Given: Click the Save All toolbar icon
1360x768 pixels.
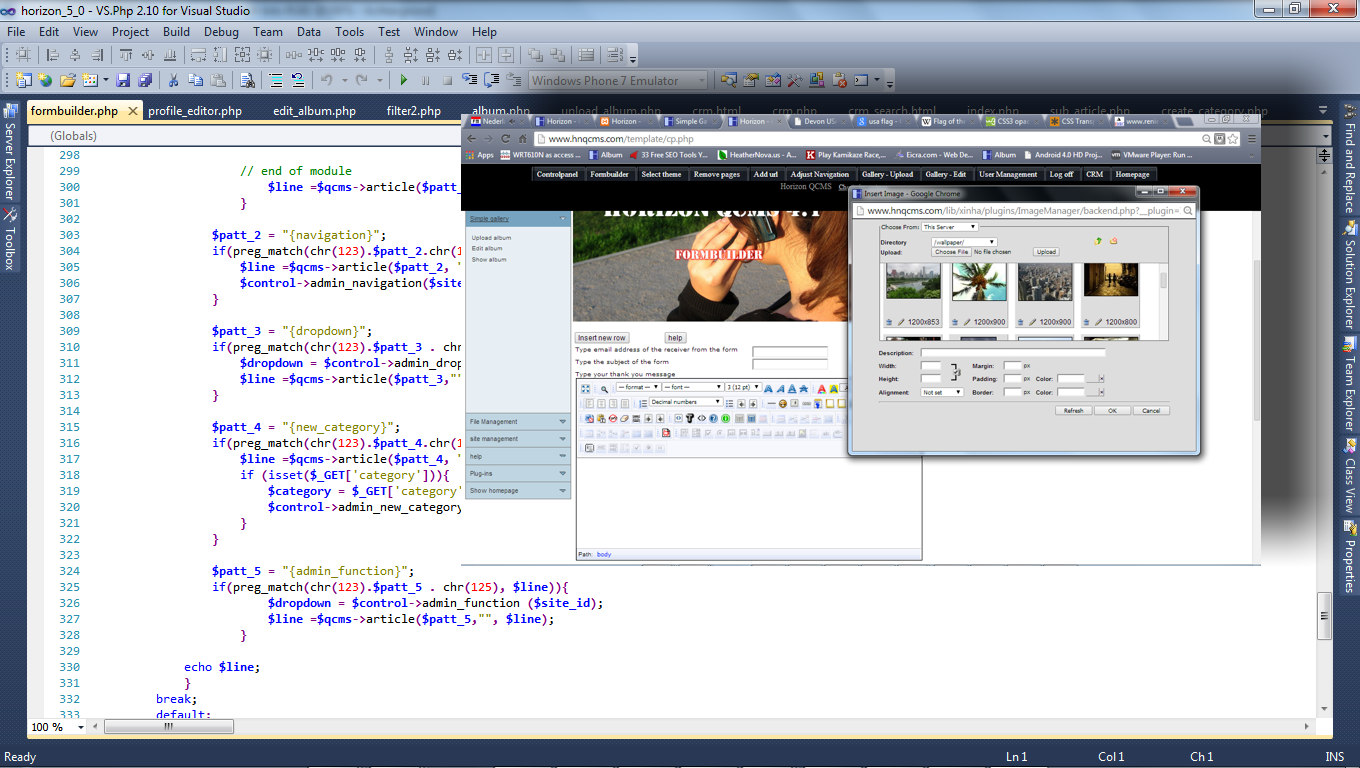Looking at the screenshot, I should pyautogui.click(x=145, y=81).
